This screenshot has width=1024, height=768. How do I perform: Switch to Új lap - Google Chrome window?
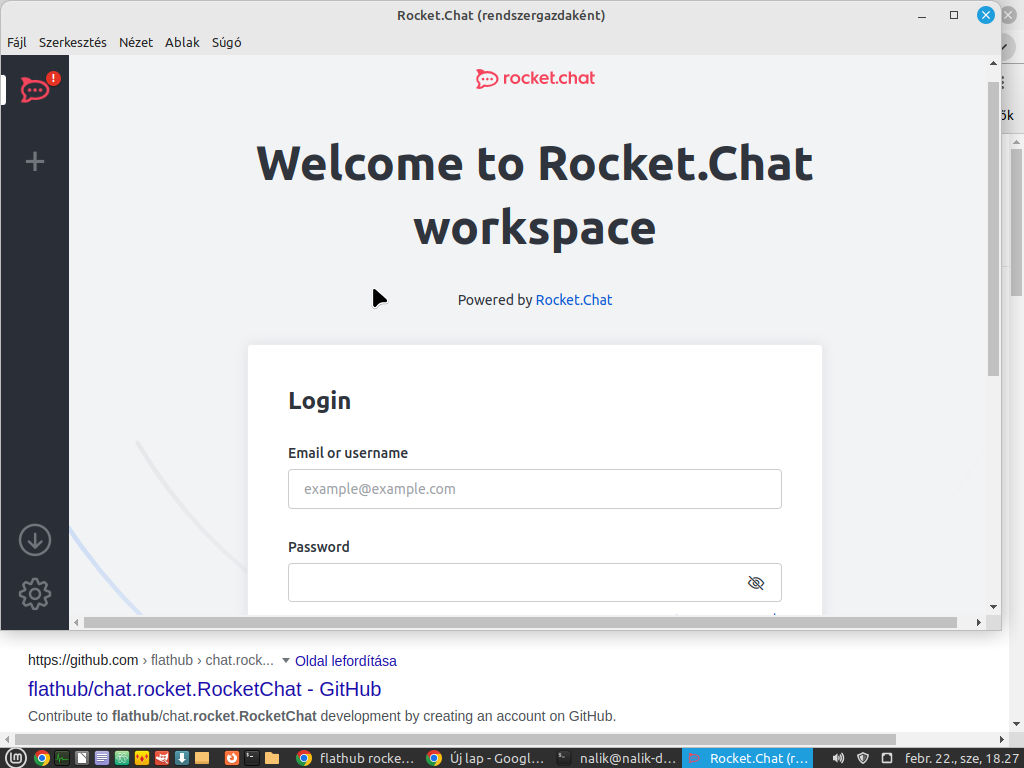coord(486,758)
